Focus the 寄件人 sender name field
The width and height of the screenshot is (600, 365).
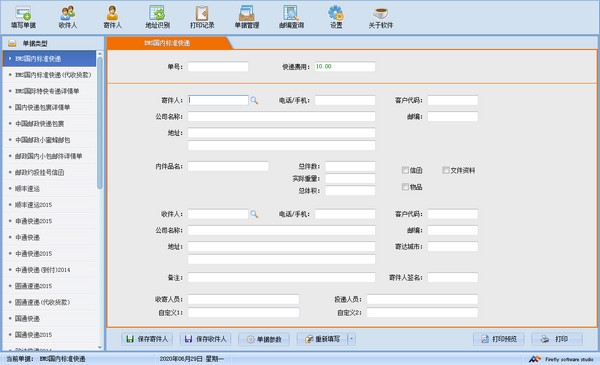point(218,100)
